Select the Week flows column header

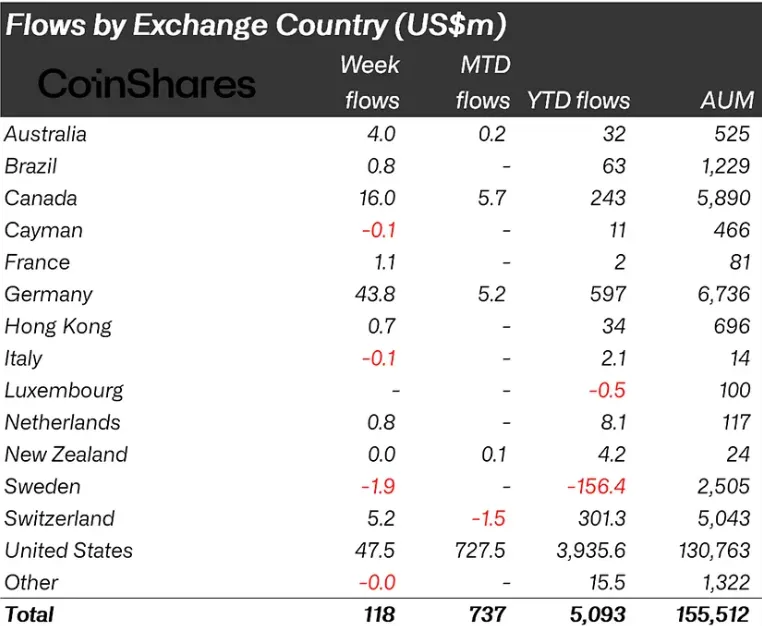coord(370,83)
